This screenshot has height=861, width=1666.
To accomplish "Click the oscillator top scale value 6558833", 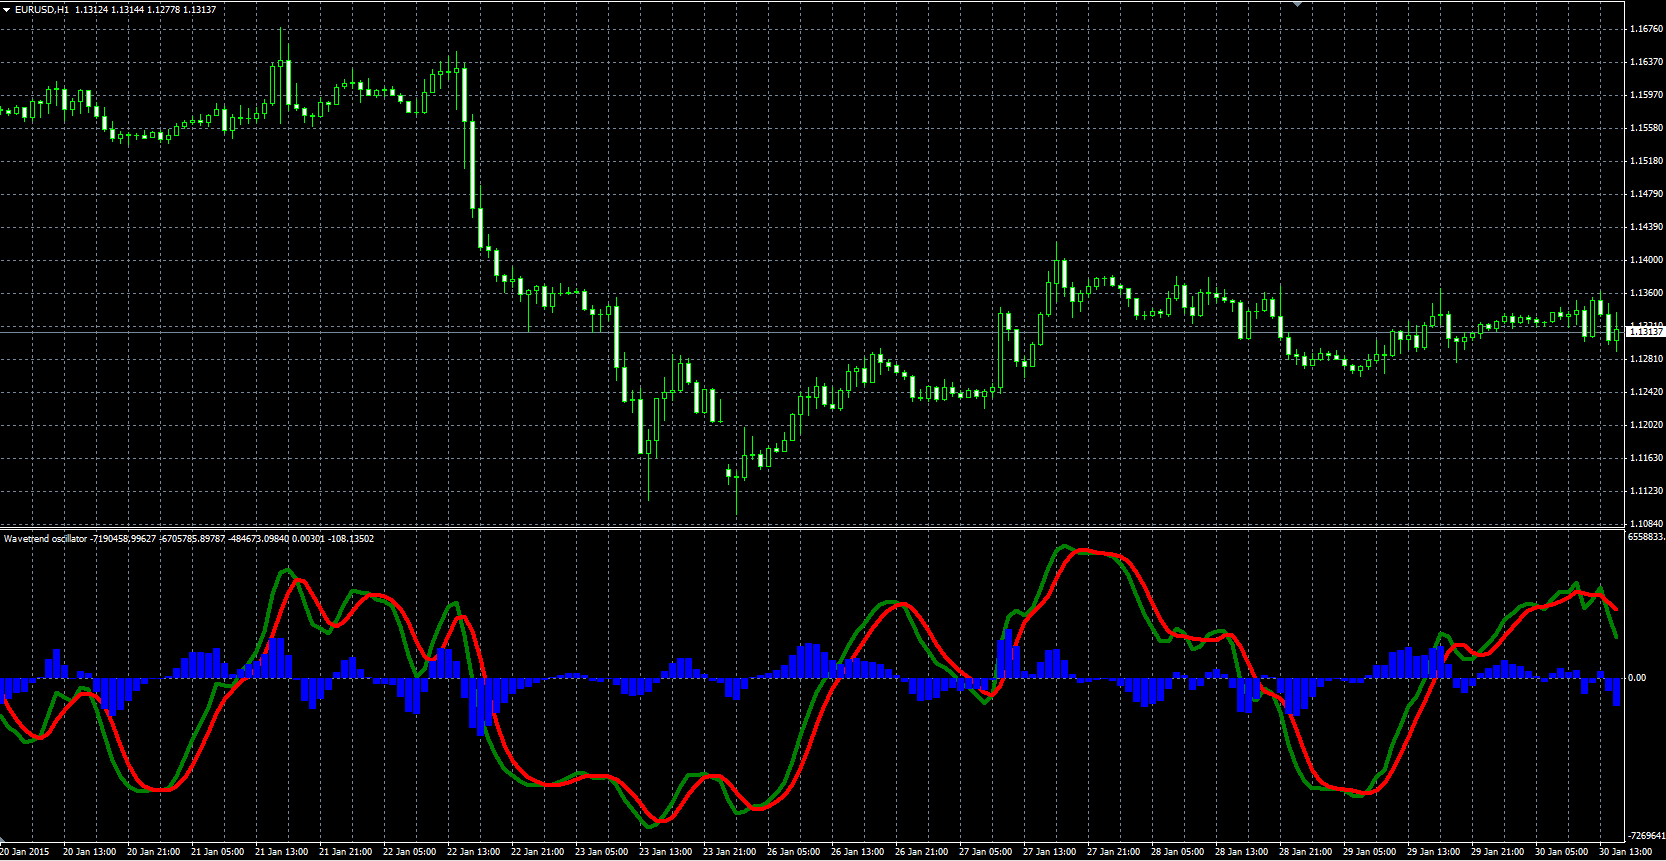I will [1646, 537].
